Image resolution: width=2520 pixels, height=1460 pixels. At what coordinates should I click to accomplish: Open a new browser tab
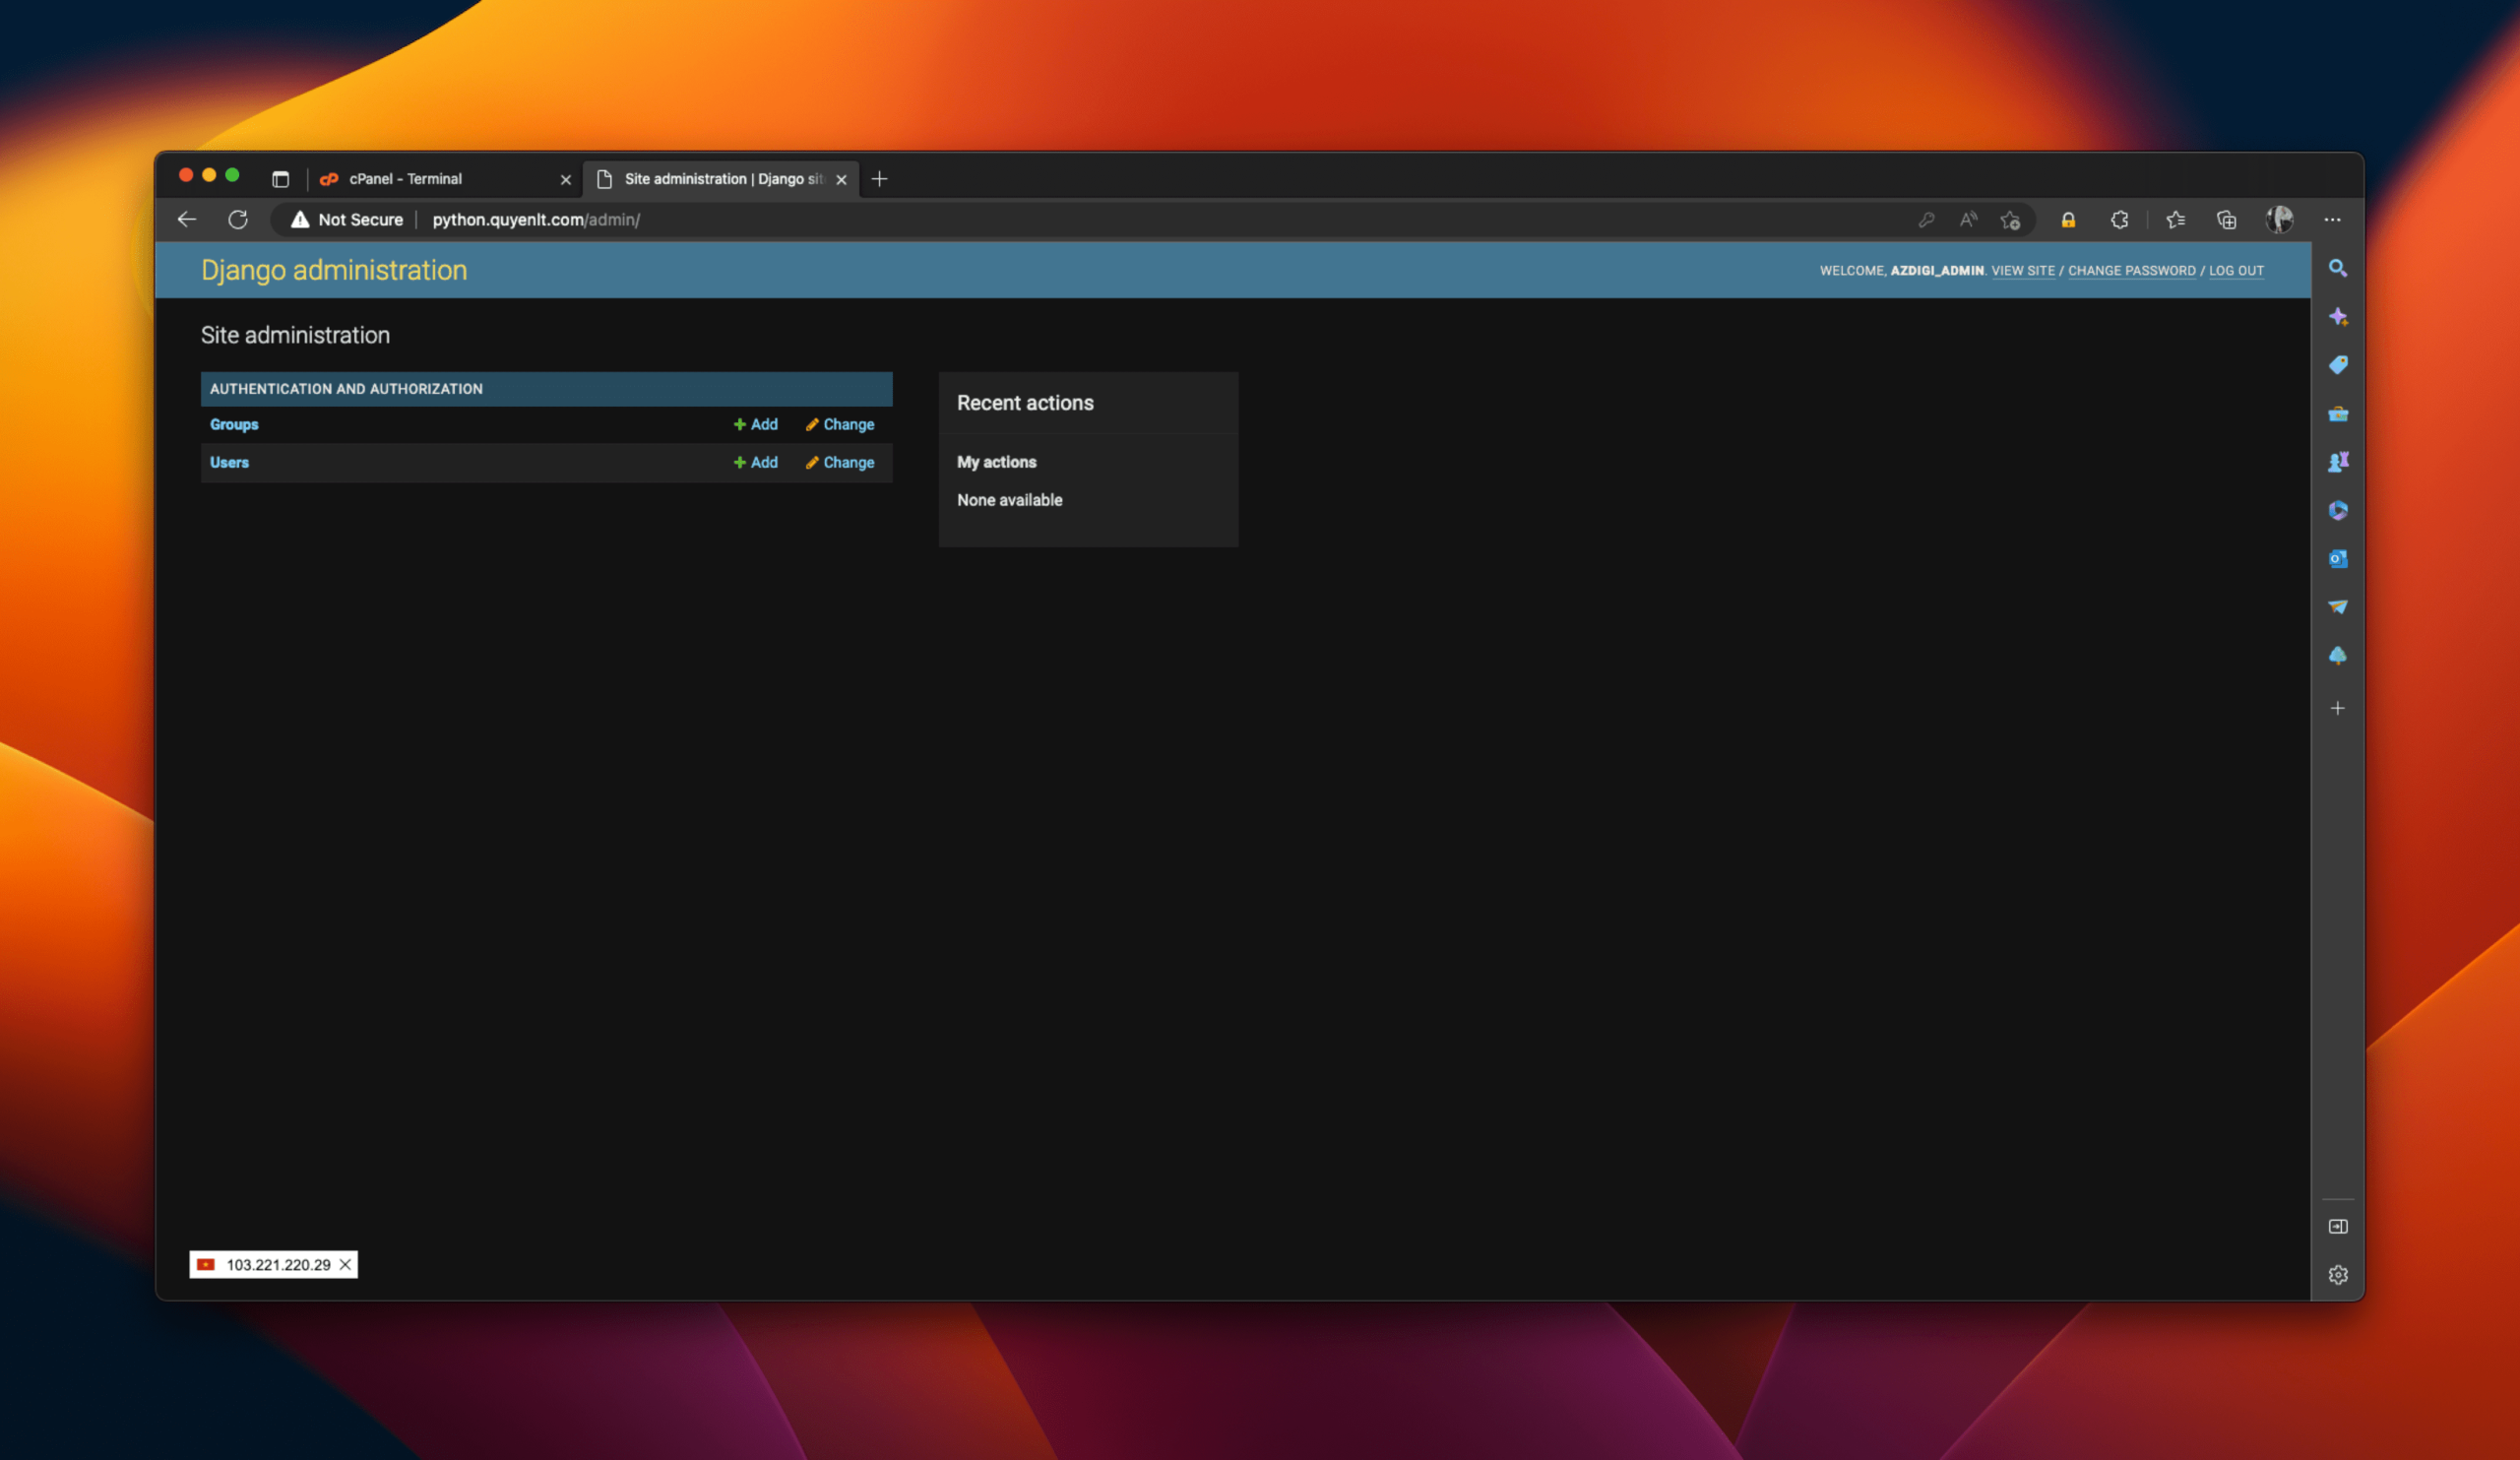tap(879, 179)
